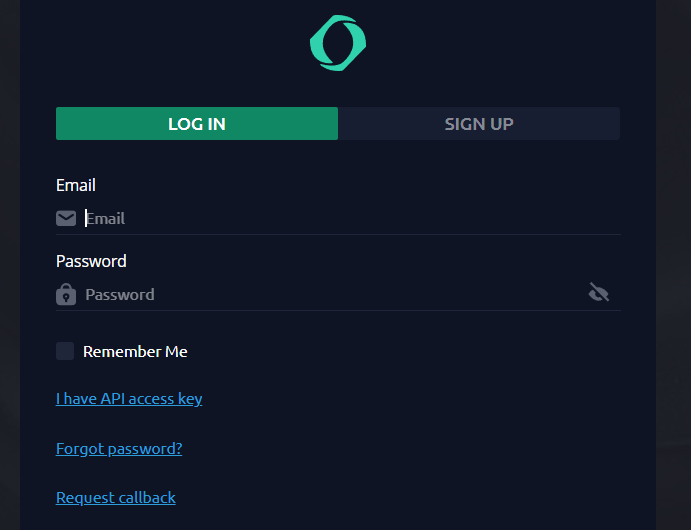This screenshot has height=530, width=691.
Task: Switch to the SIGN UP tab
Action: tap(479, 124)
